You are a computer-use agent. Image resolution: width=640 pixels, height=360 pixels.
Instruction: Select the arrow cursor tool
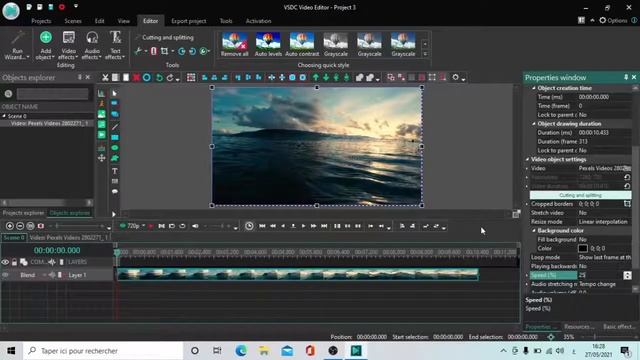click(x=115, y=93)
